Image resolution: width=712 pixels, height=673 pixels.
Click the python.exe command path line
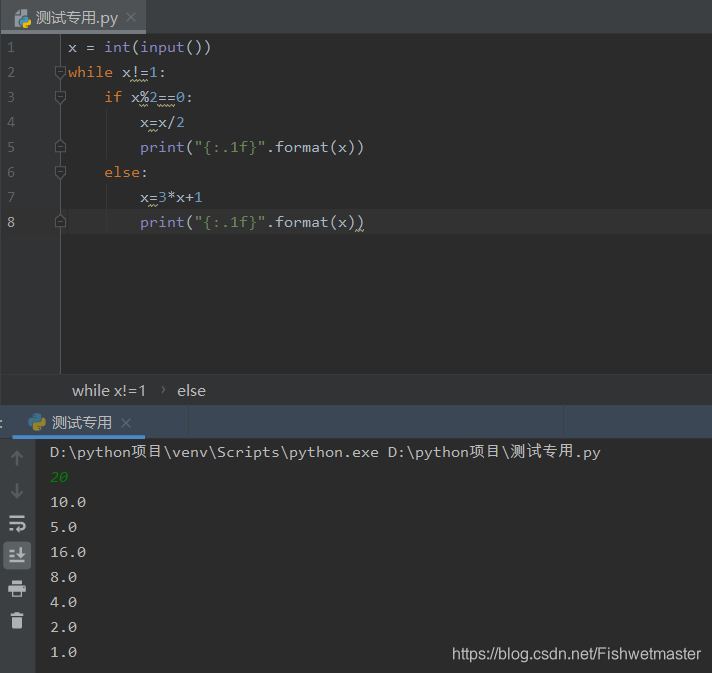[x=325, y=452]
